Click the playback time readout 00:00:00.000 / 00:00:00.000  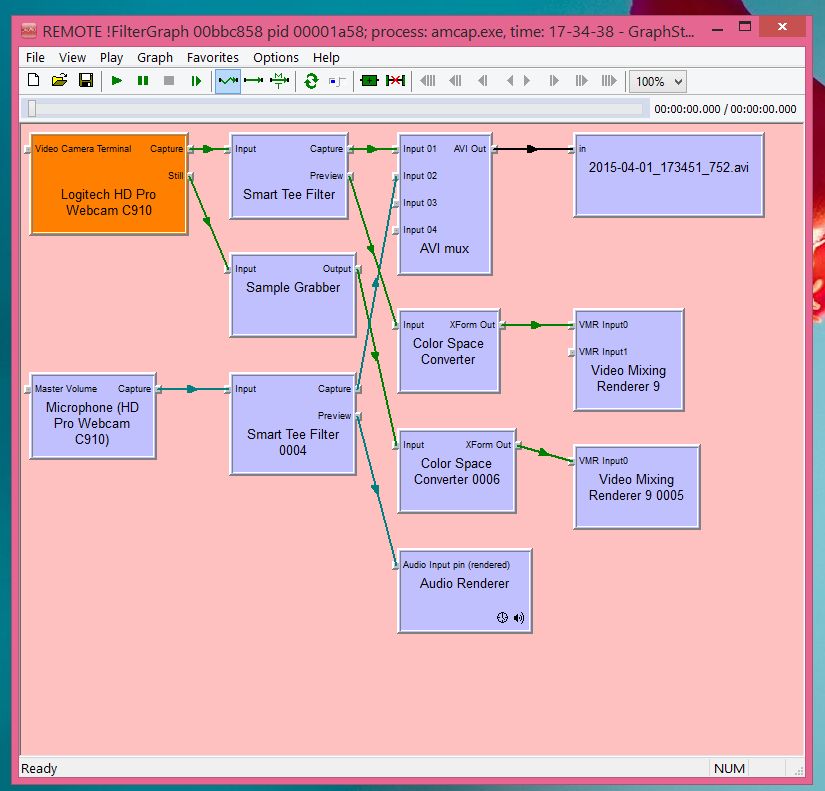725,109
